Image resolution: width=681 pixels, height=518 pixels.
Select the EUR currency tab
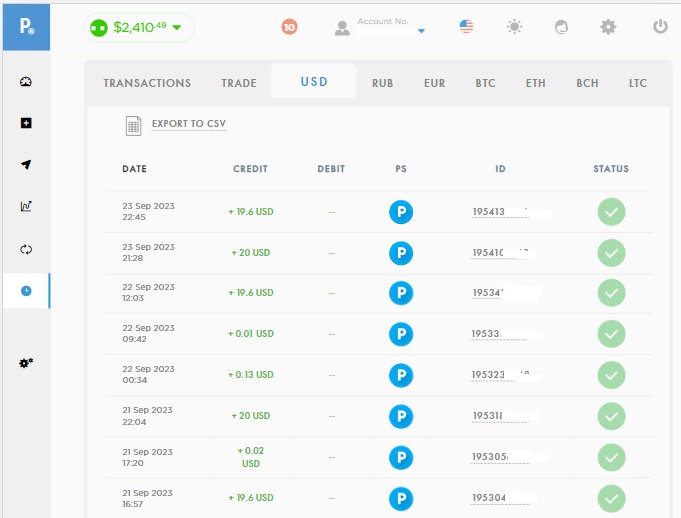coord(434,83)
